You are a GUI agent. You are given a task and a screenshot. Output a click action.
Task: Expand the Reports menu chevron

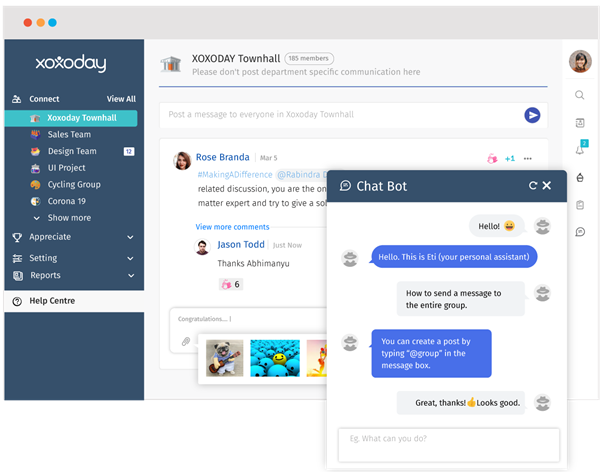point(131,276)
